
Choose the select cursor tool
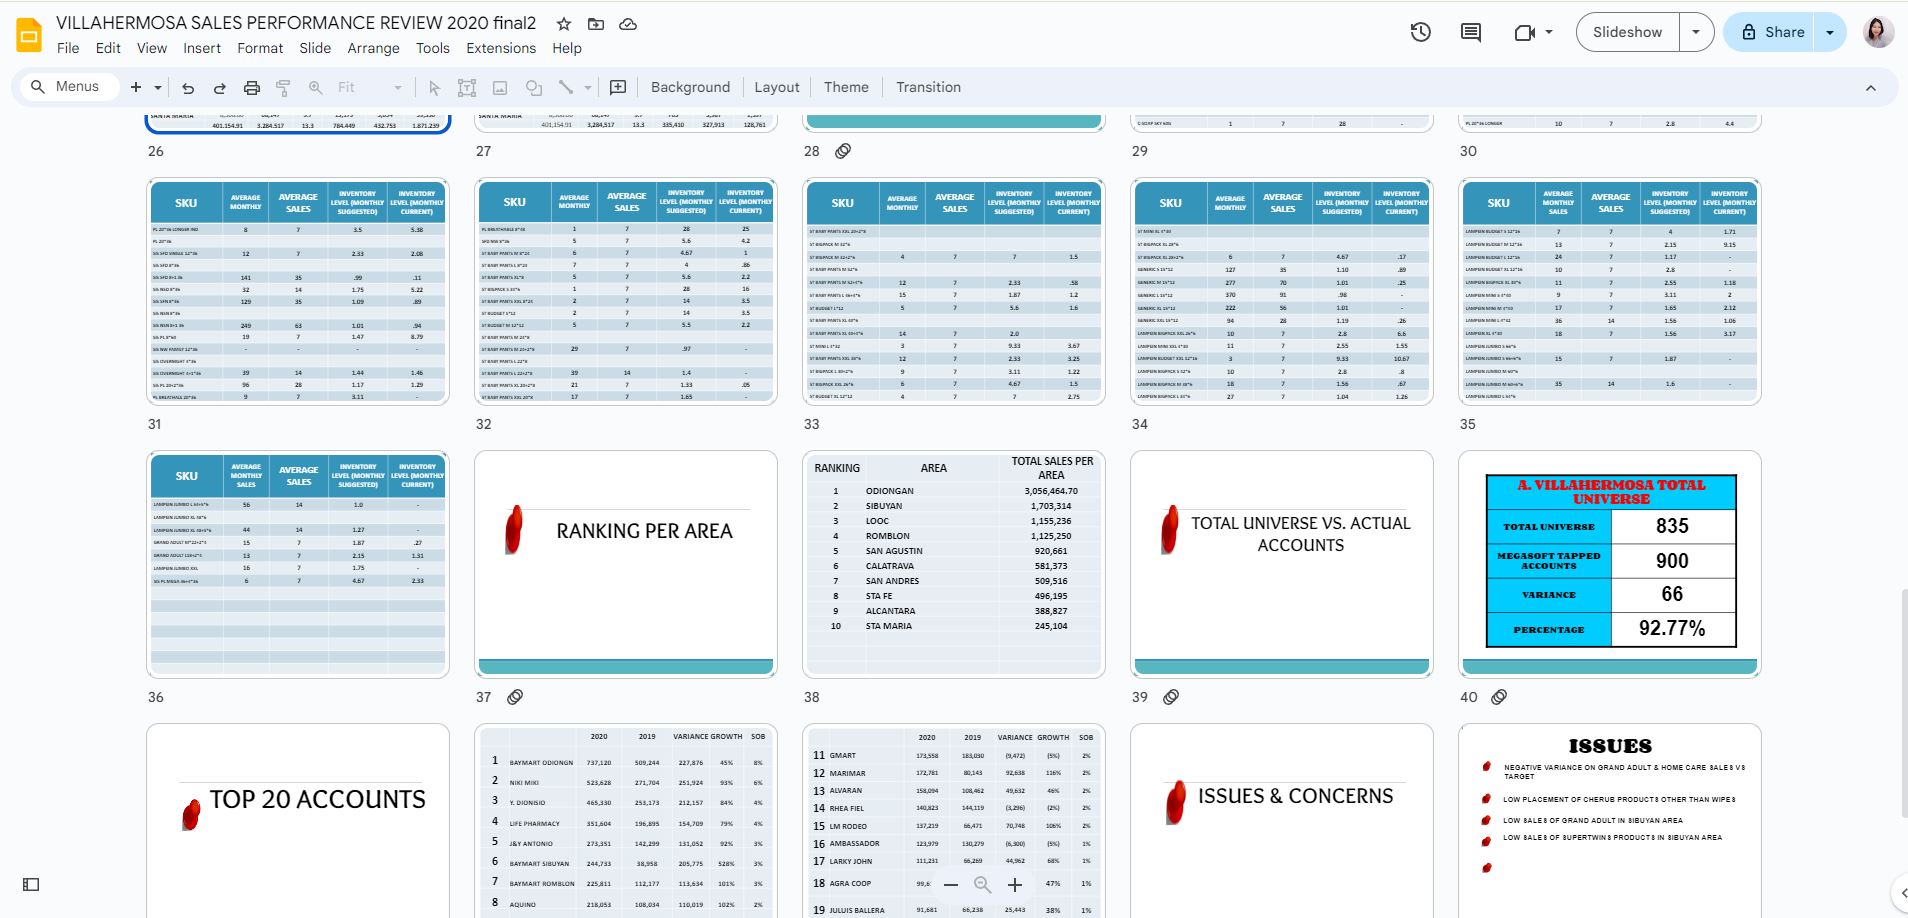[434, 88]
